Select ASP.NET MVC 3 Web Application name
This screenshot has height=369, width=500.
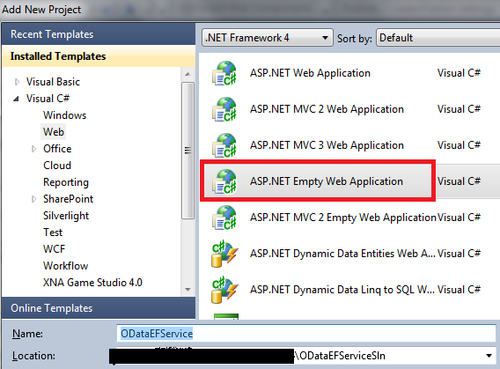coord(327,145)
